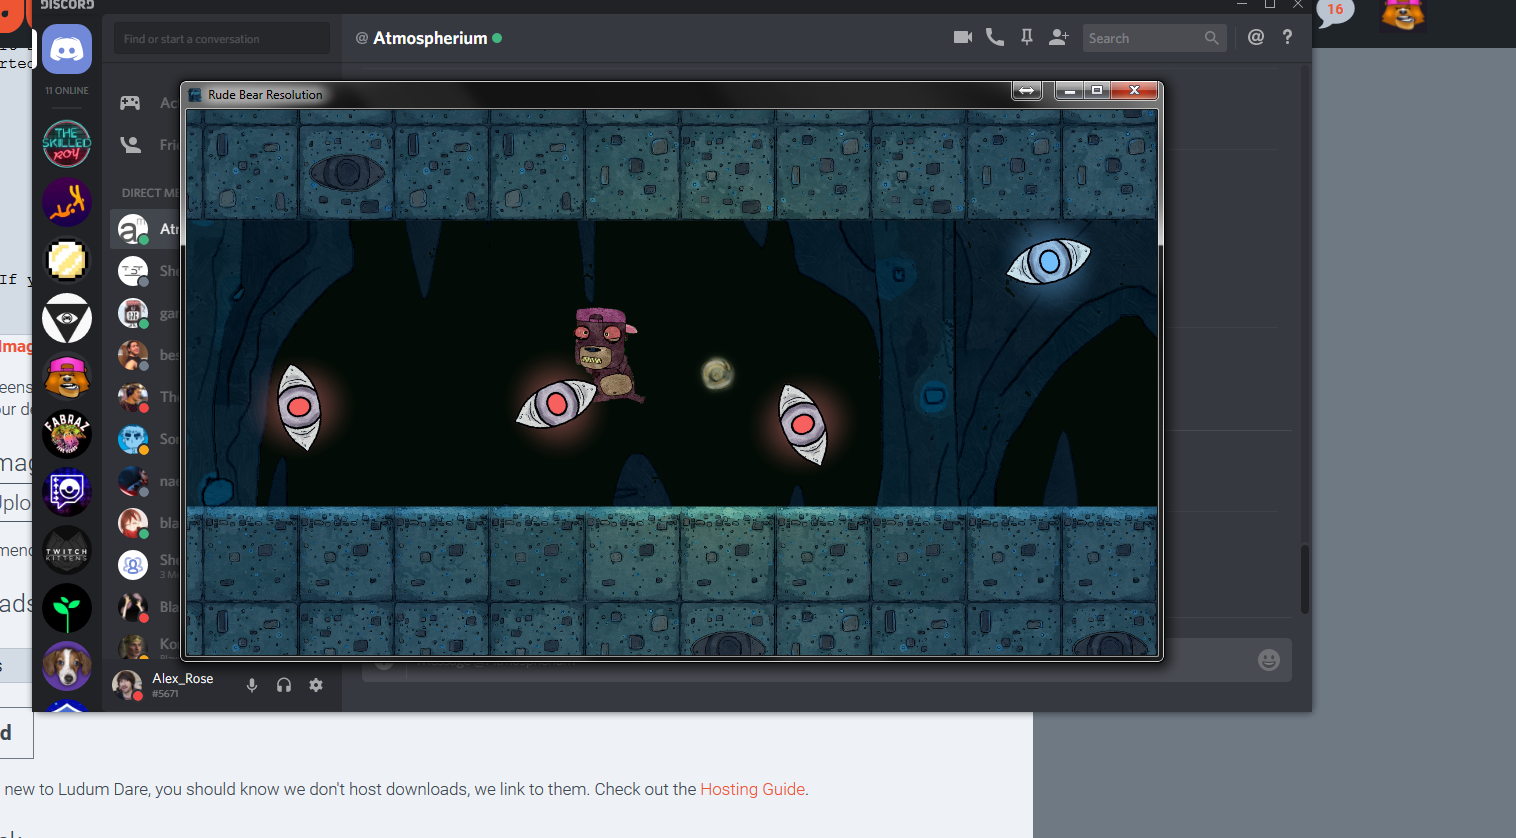Open recent mentions
This screenshot has height=838, width=1516.
point(1256,37)
